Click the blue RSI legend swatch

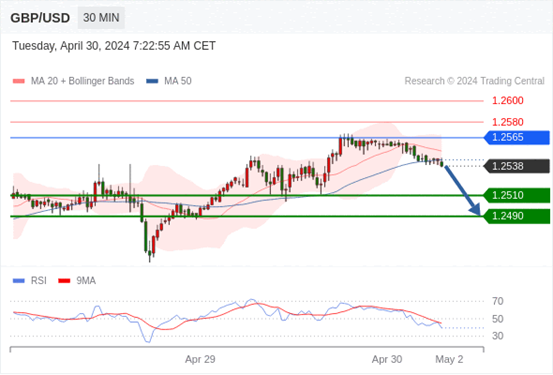19,281
